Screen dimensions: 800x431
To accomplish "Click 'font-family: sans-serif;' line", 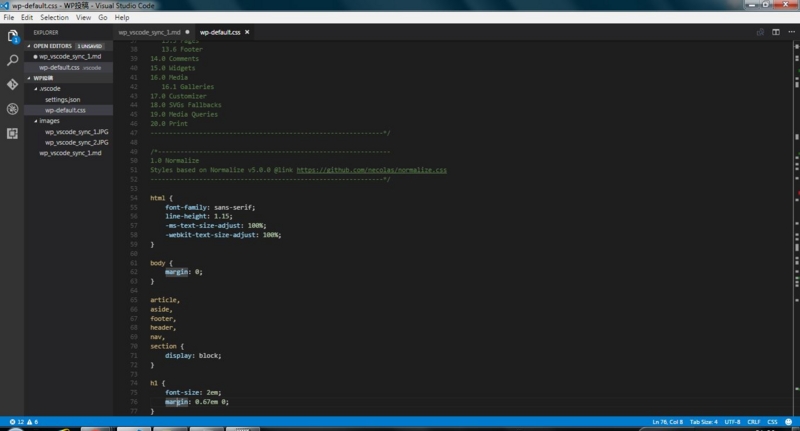I will [x=210, y=208].
